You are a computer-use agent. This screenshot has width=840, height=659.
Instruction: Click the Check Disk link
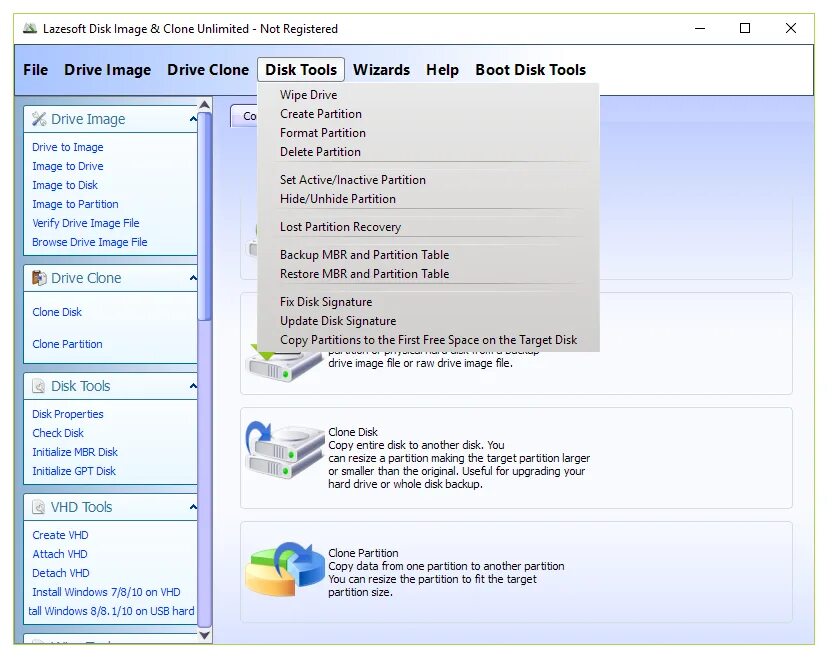tap(58, 433)
